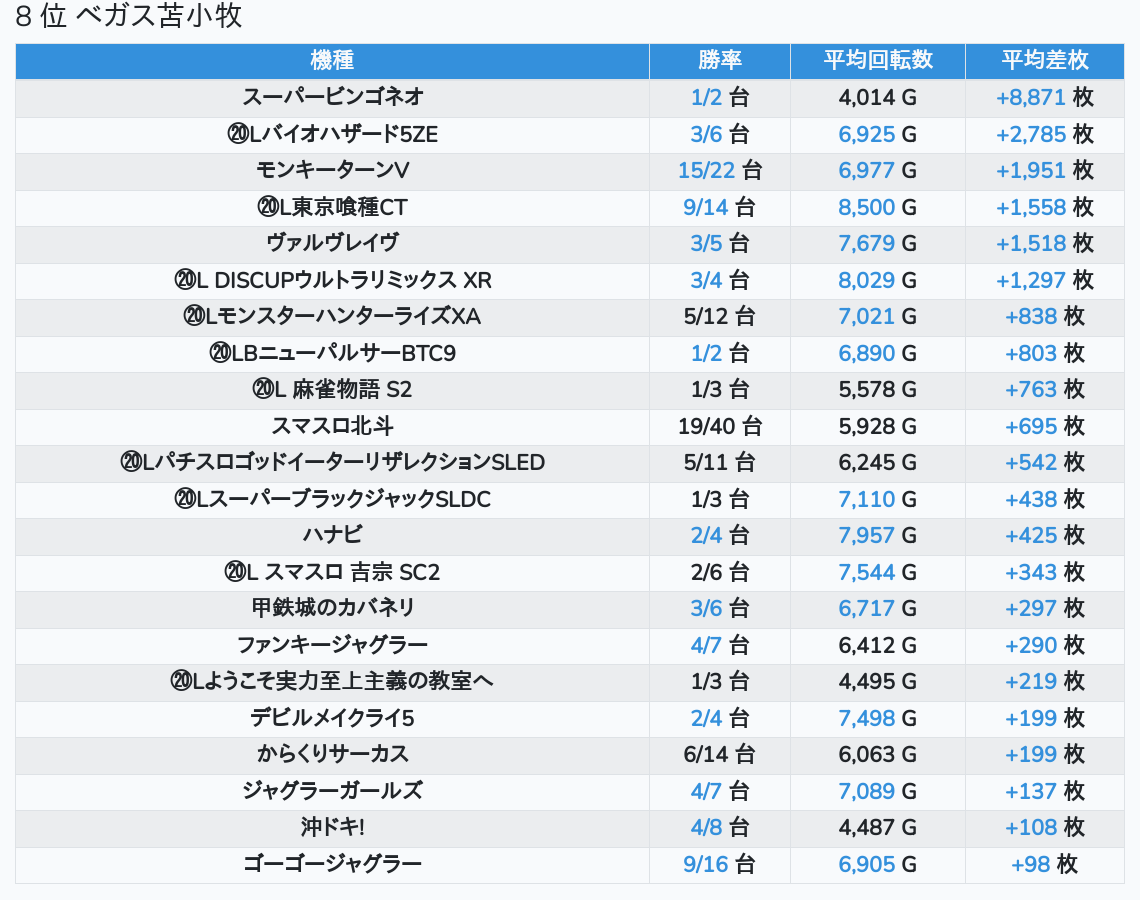Click the 9/14 台 win rate cell
The height and width of the screenshot is (900, 1140).
[x=720, y=208]
